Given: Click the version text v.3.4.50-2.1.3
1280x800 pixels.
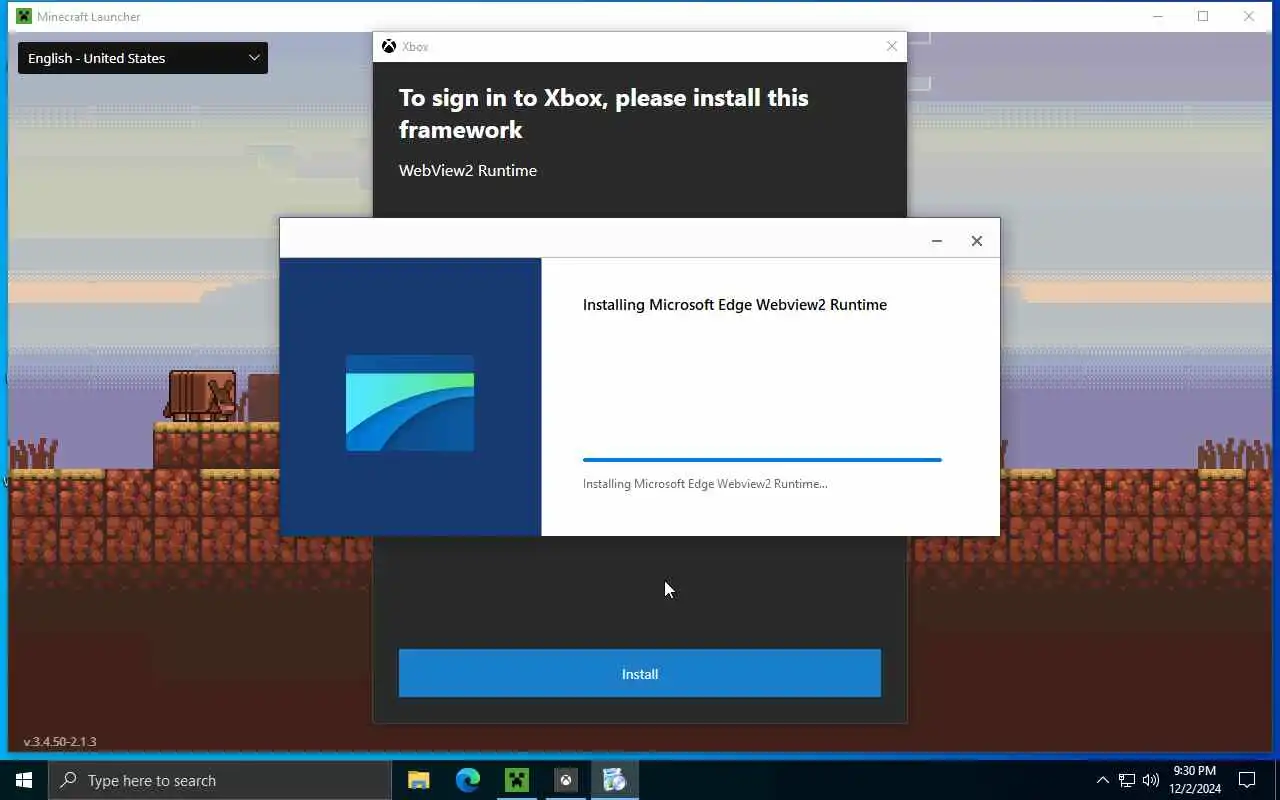Looking at the screenshot, I should coord(60,742).
